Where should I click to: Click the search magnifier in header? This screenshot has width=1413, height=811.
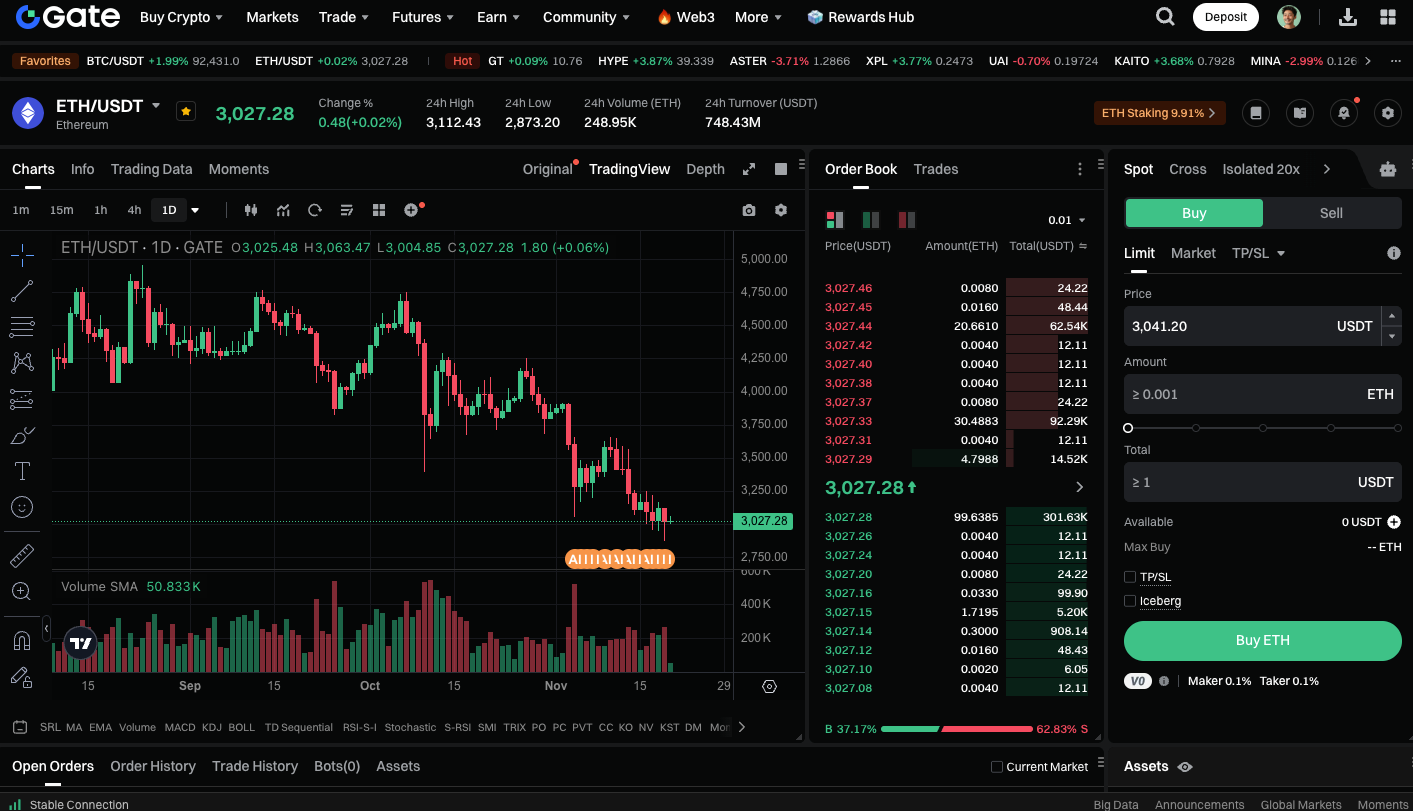coord(1165,17)
